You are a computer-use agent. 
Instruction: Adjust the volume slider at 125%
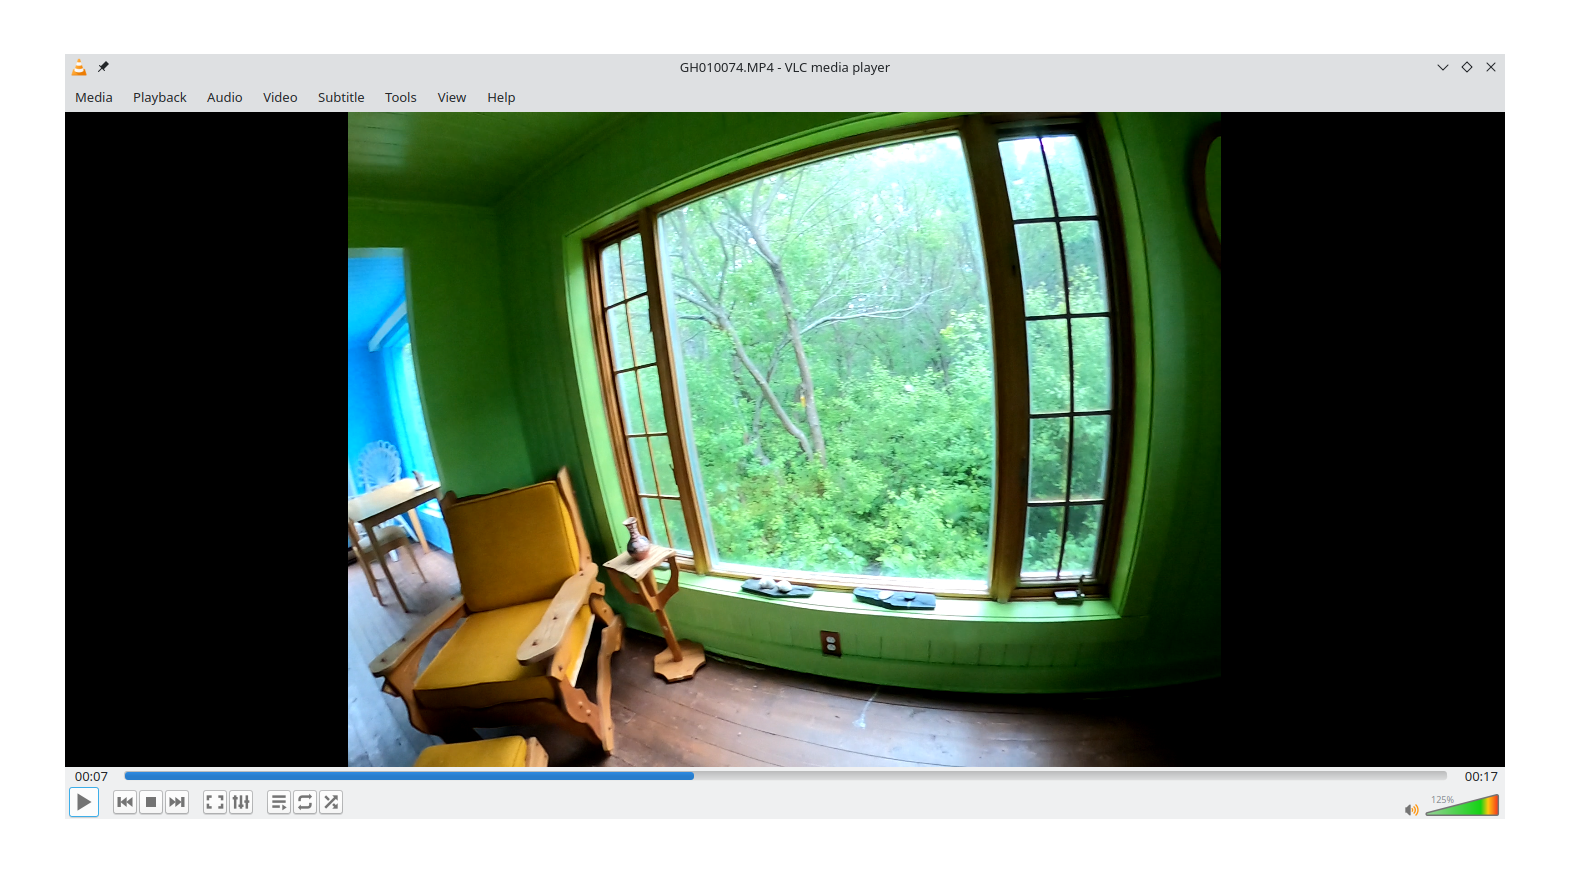[1462, 805]
